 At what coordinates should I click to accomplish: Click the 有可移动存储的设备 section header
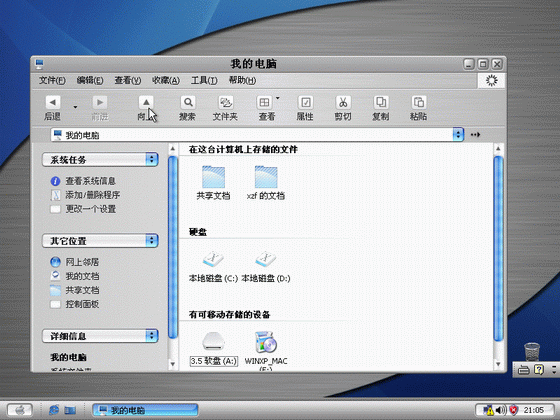tap(229, 315)
